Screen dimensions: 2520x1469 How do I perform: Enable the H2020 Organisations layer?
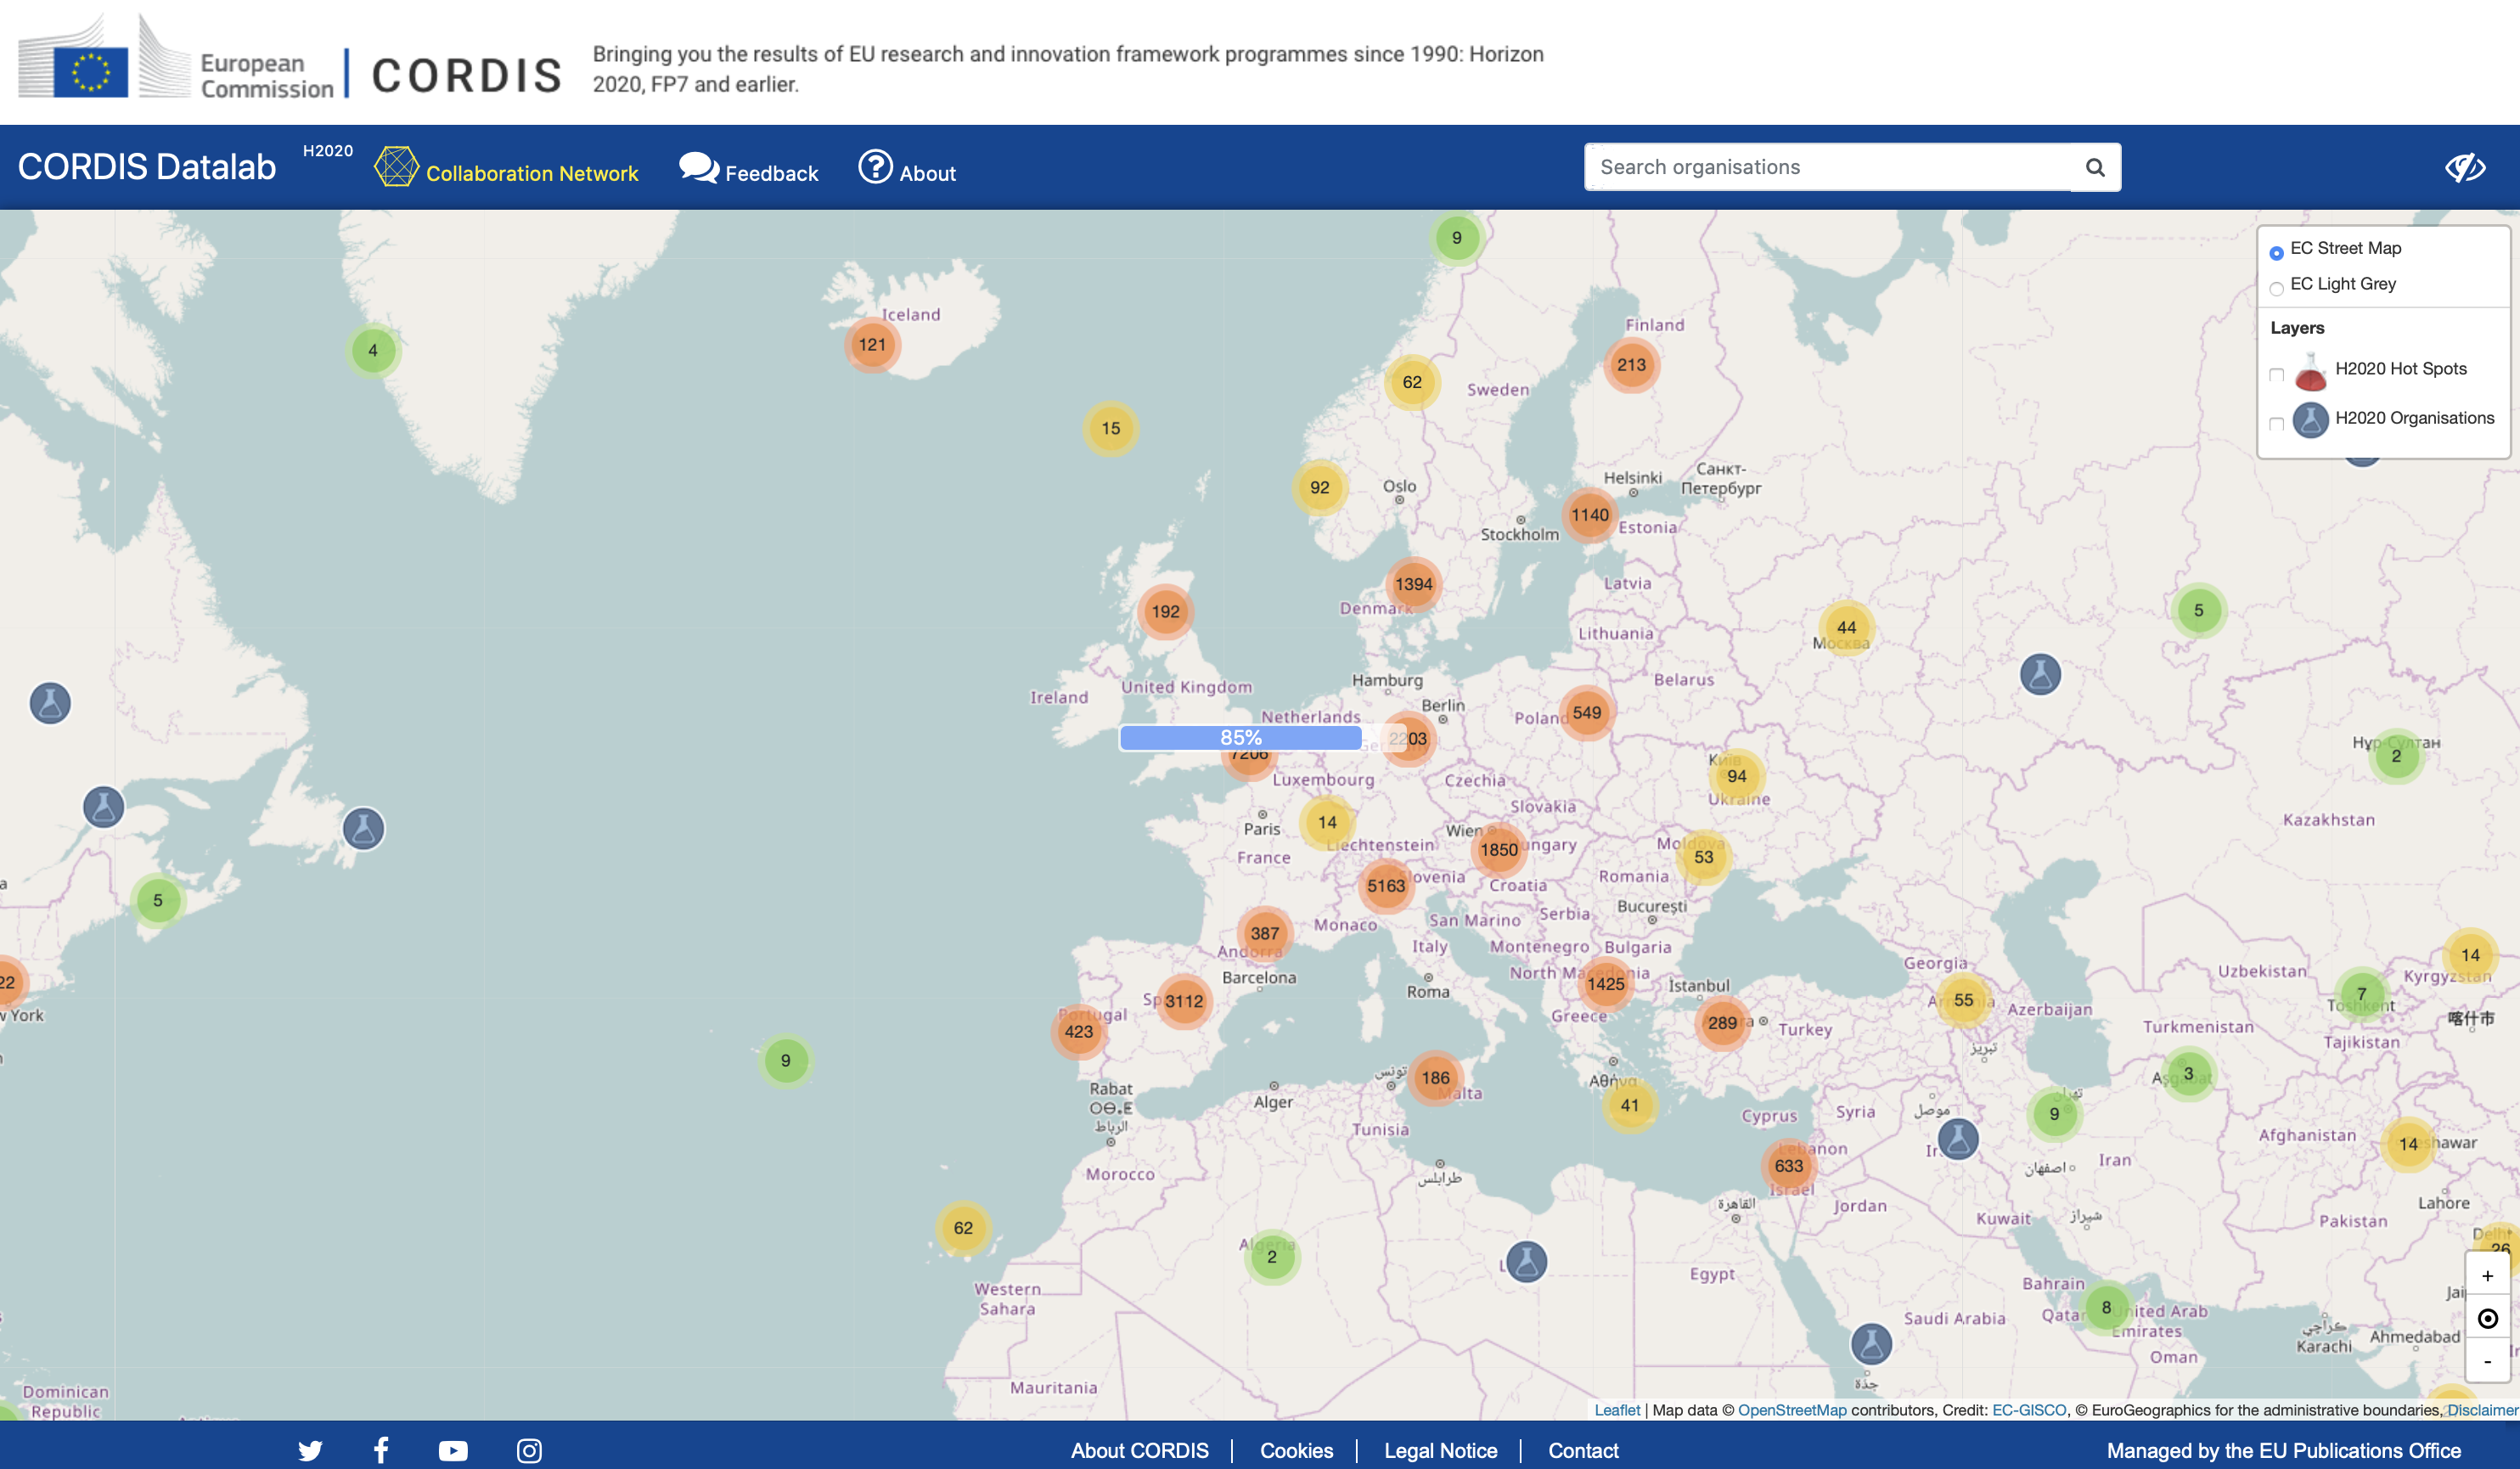[x=2277, y=424]
